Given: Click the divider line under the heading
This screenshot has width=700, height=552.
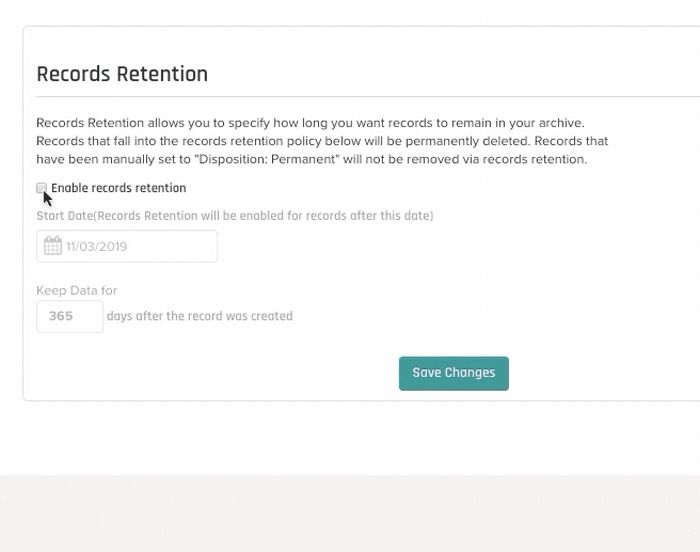Looking at the screenshot, I should pyautogui.click(x=368, y=96).
